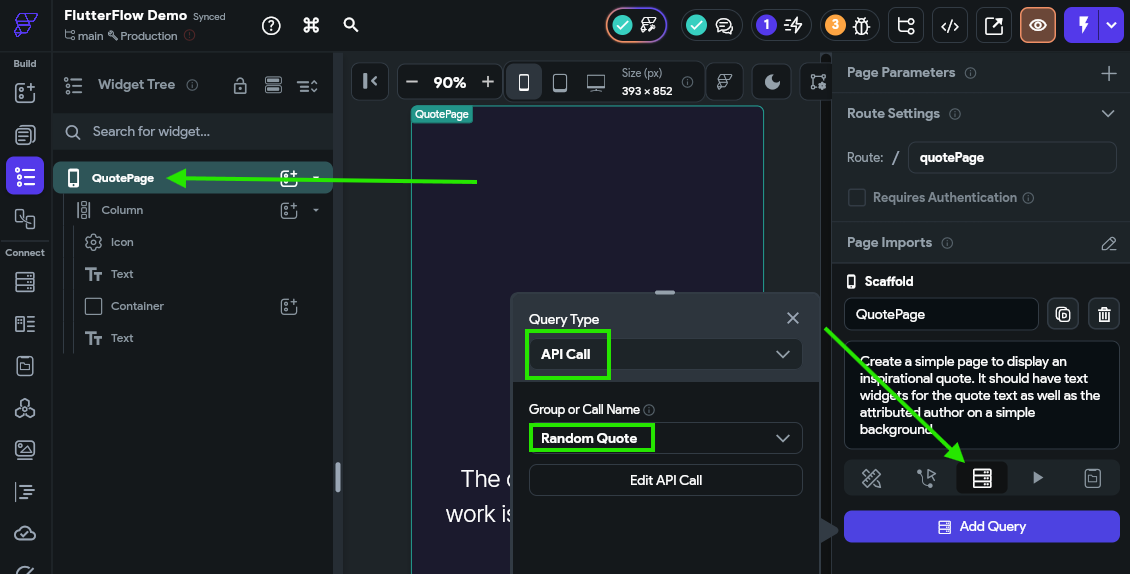Viewport: 1130px width, 574px height.
Task: Zoom in the canvas with plus
Action: [488, 81]
